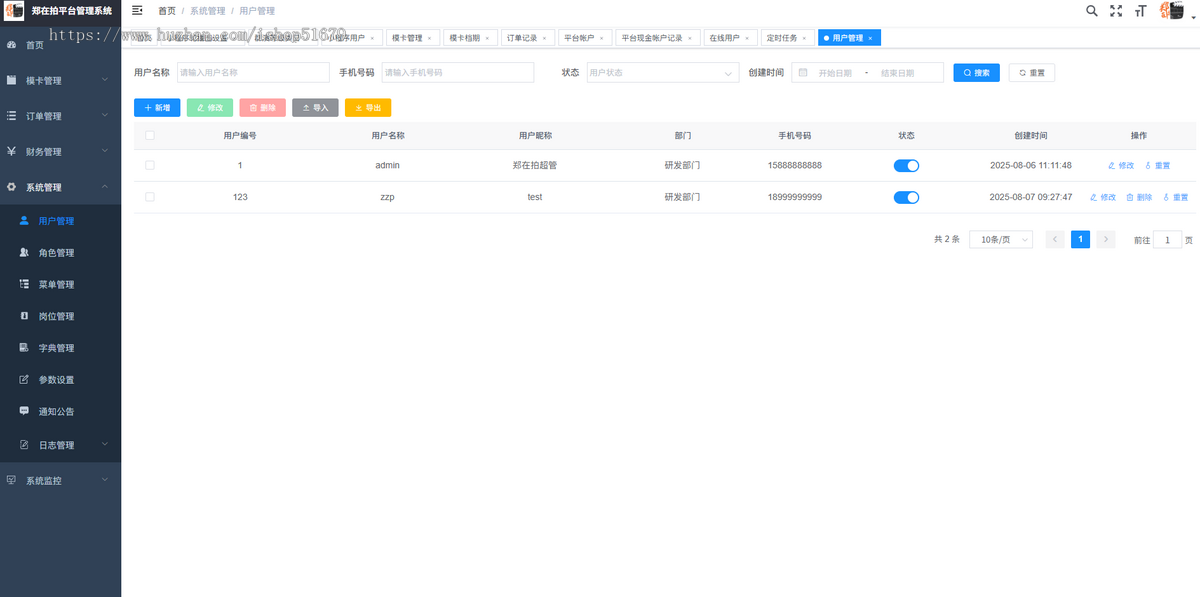Click the font size (layout size) icon
Screen dimensions: 1200x597
1140,10
